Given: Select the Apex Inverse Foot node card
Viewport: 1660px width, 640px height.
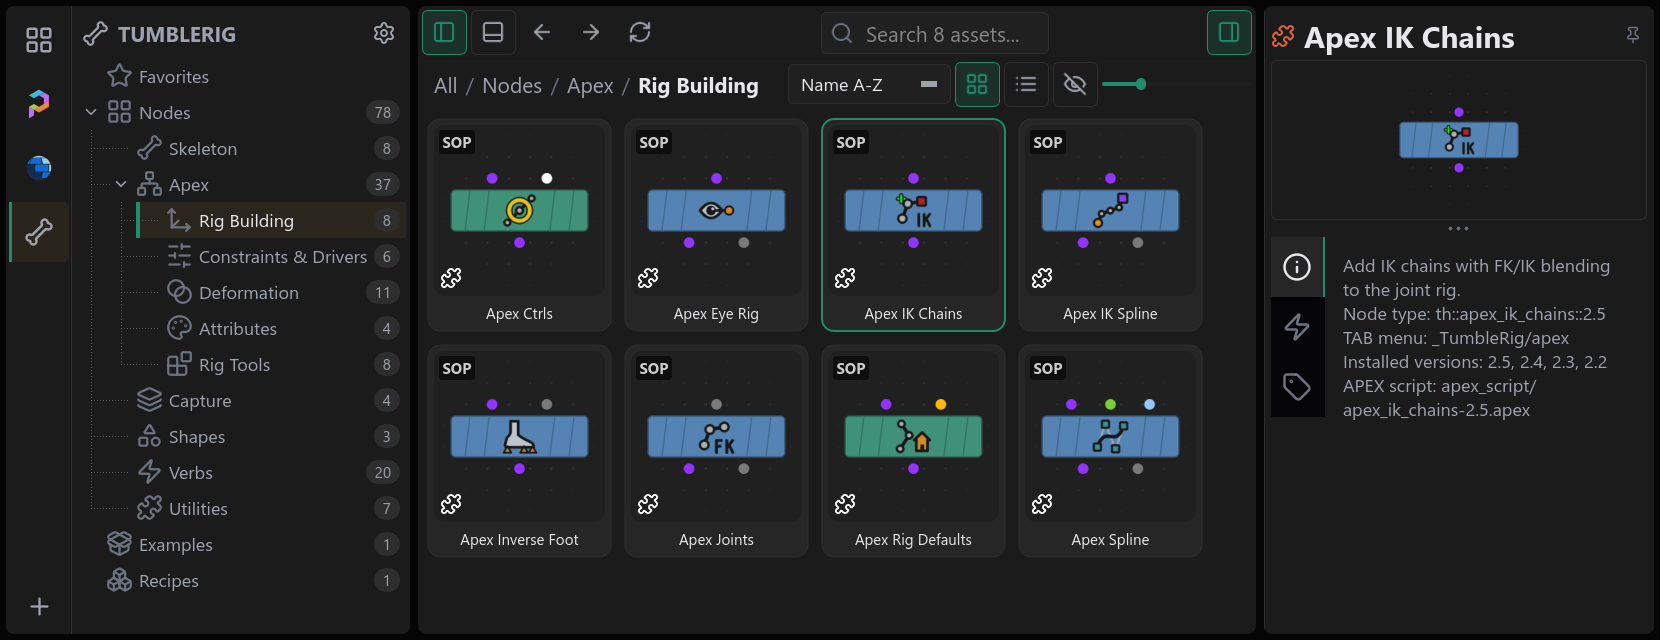Looking at the screenshot, I should [x=519, y=451].
